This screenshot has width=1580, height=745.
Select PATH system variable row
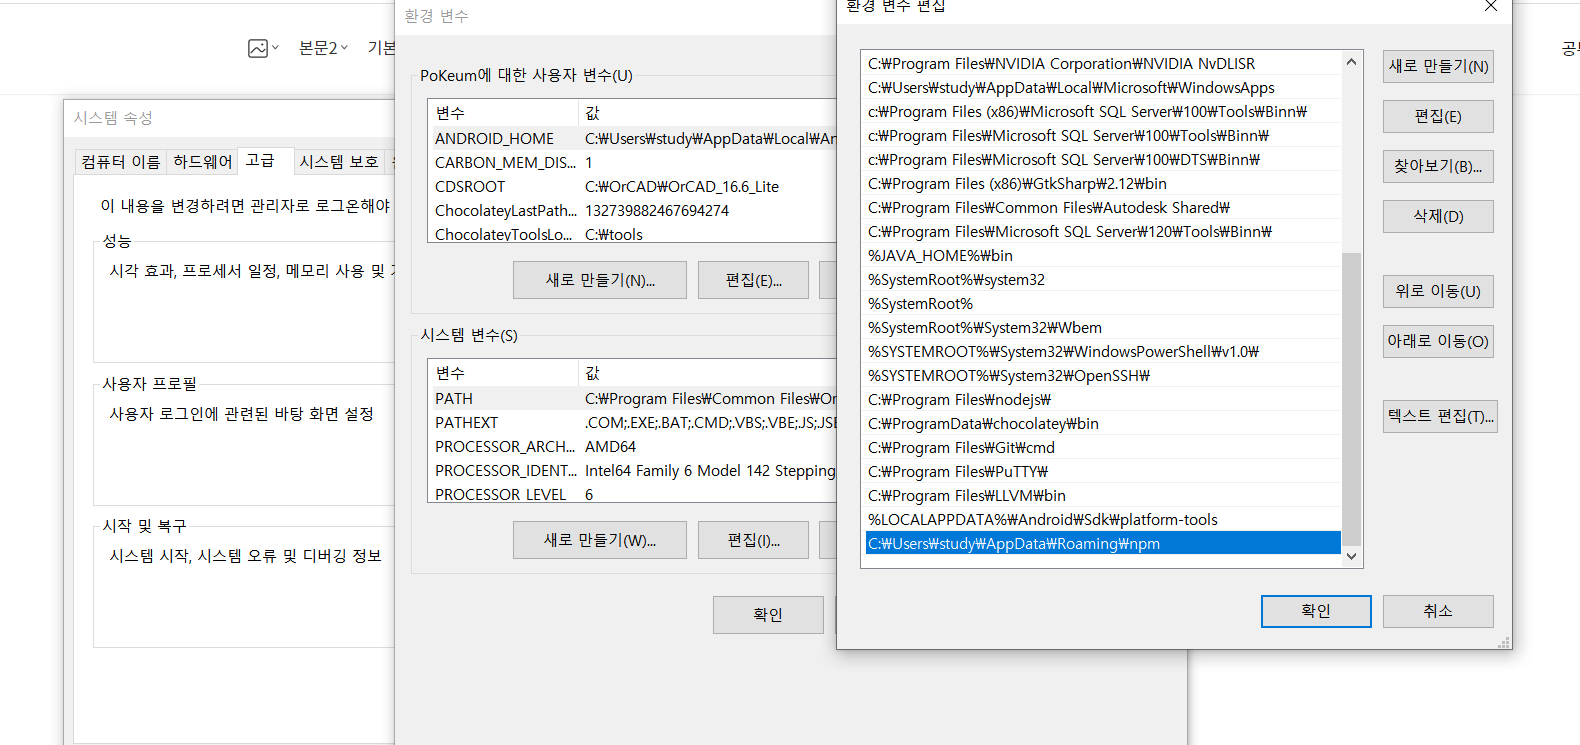pos(632,398)
